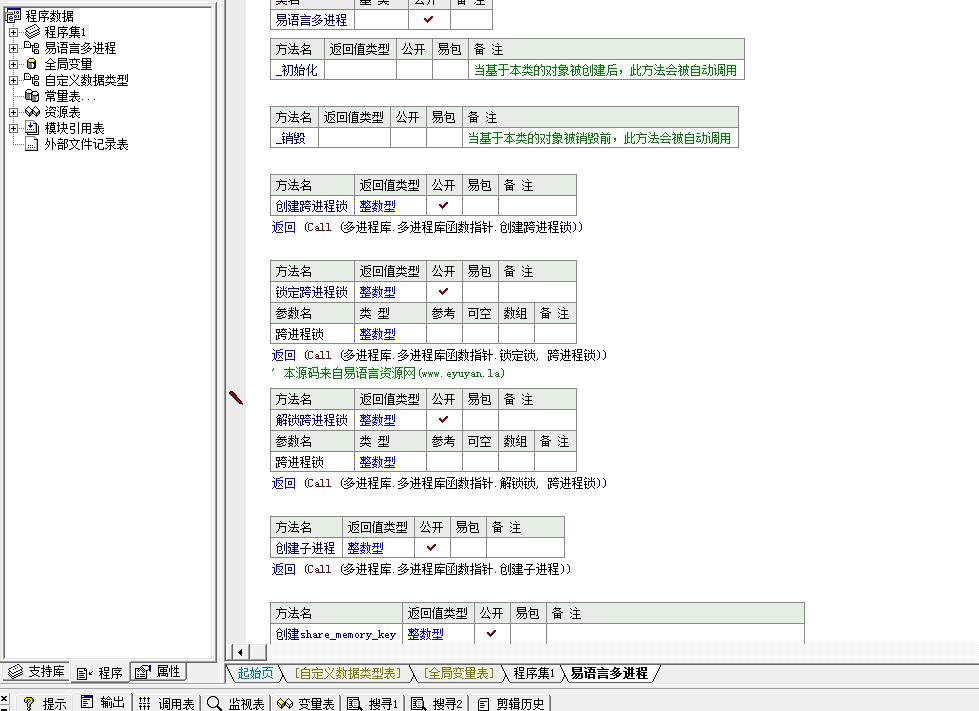Click the 监视表 magnifier icon
This screenshot has height=711, width=979.
214,704
